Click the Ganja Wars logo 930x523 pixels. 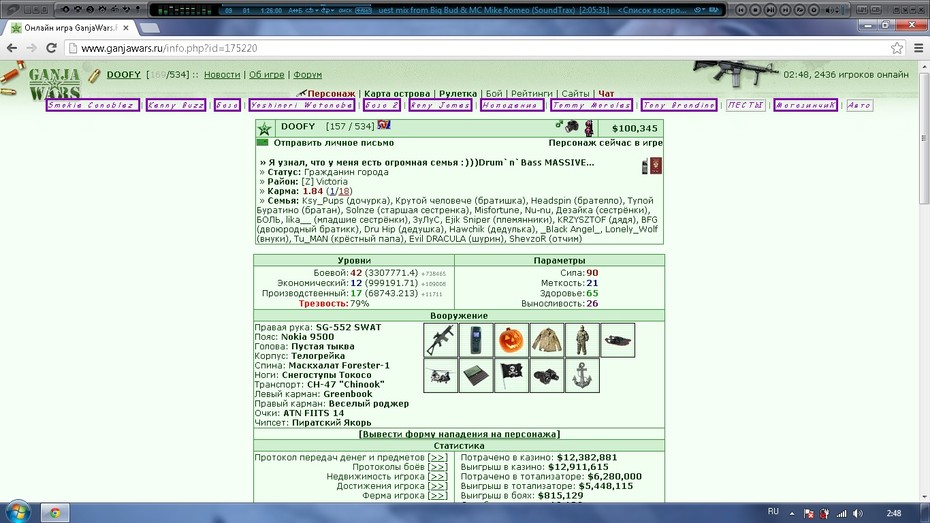tap(54, 84)
